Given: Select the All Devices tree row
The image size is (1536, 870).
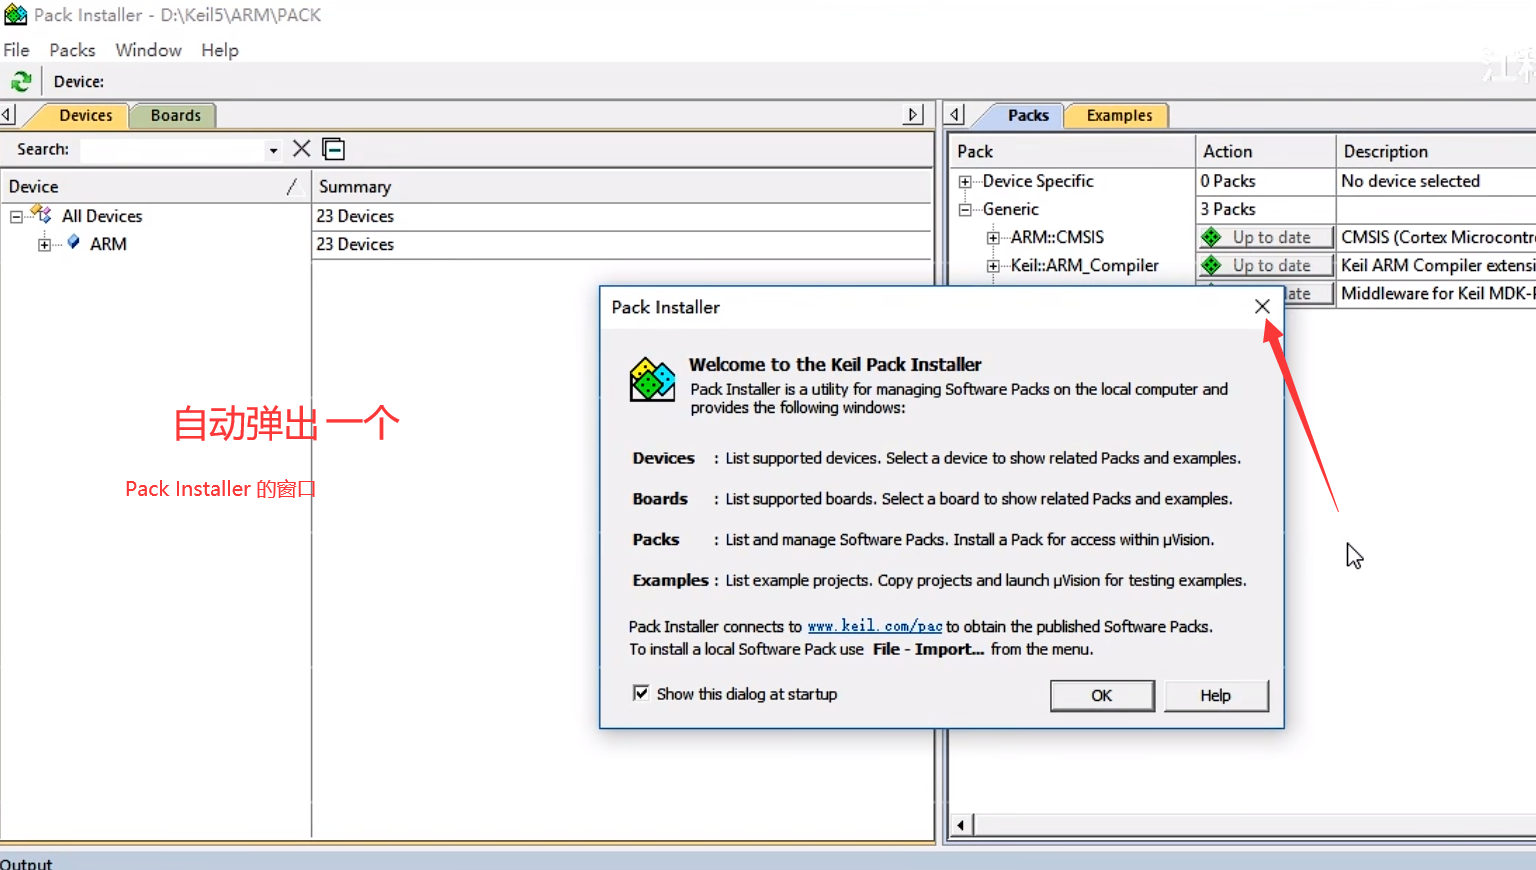Looking at the screenshot, I should (101, 216).
